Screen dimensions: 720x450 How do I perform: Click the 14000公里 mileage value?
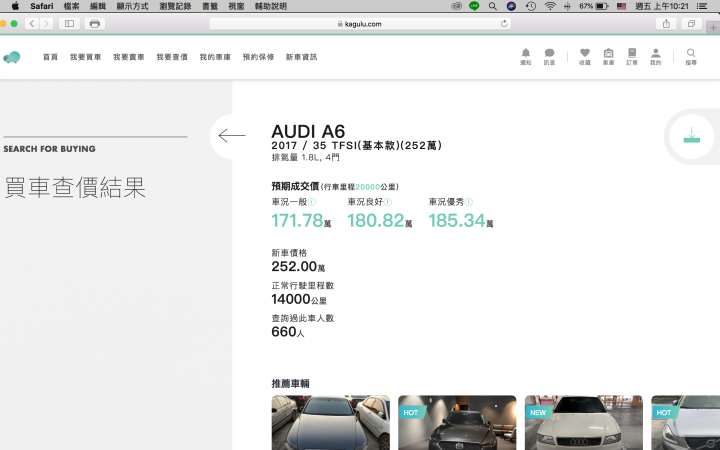tap(299, 299)
